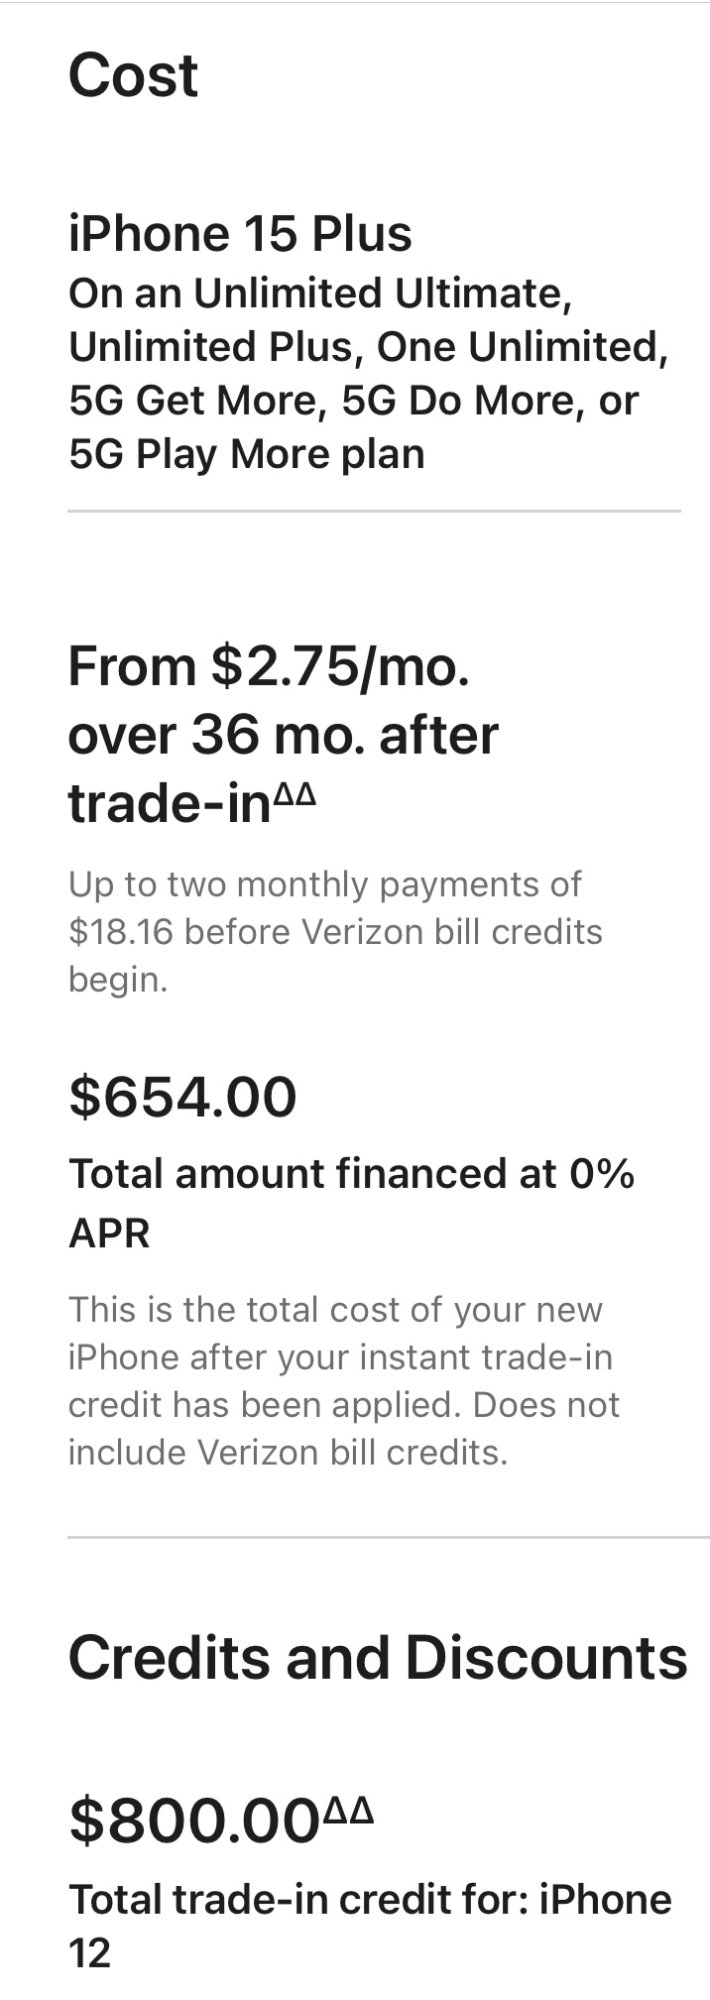Click the over 36 mo. after line
The width and height of the screenshot is (710, 2000).
pos(283,735)
